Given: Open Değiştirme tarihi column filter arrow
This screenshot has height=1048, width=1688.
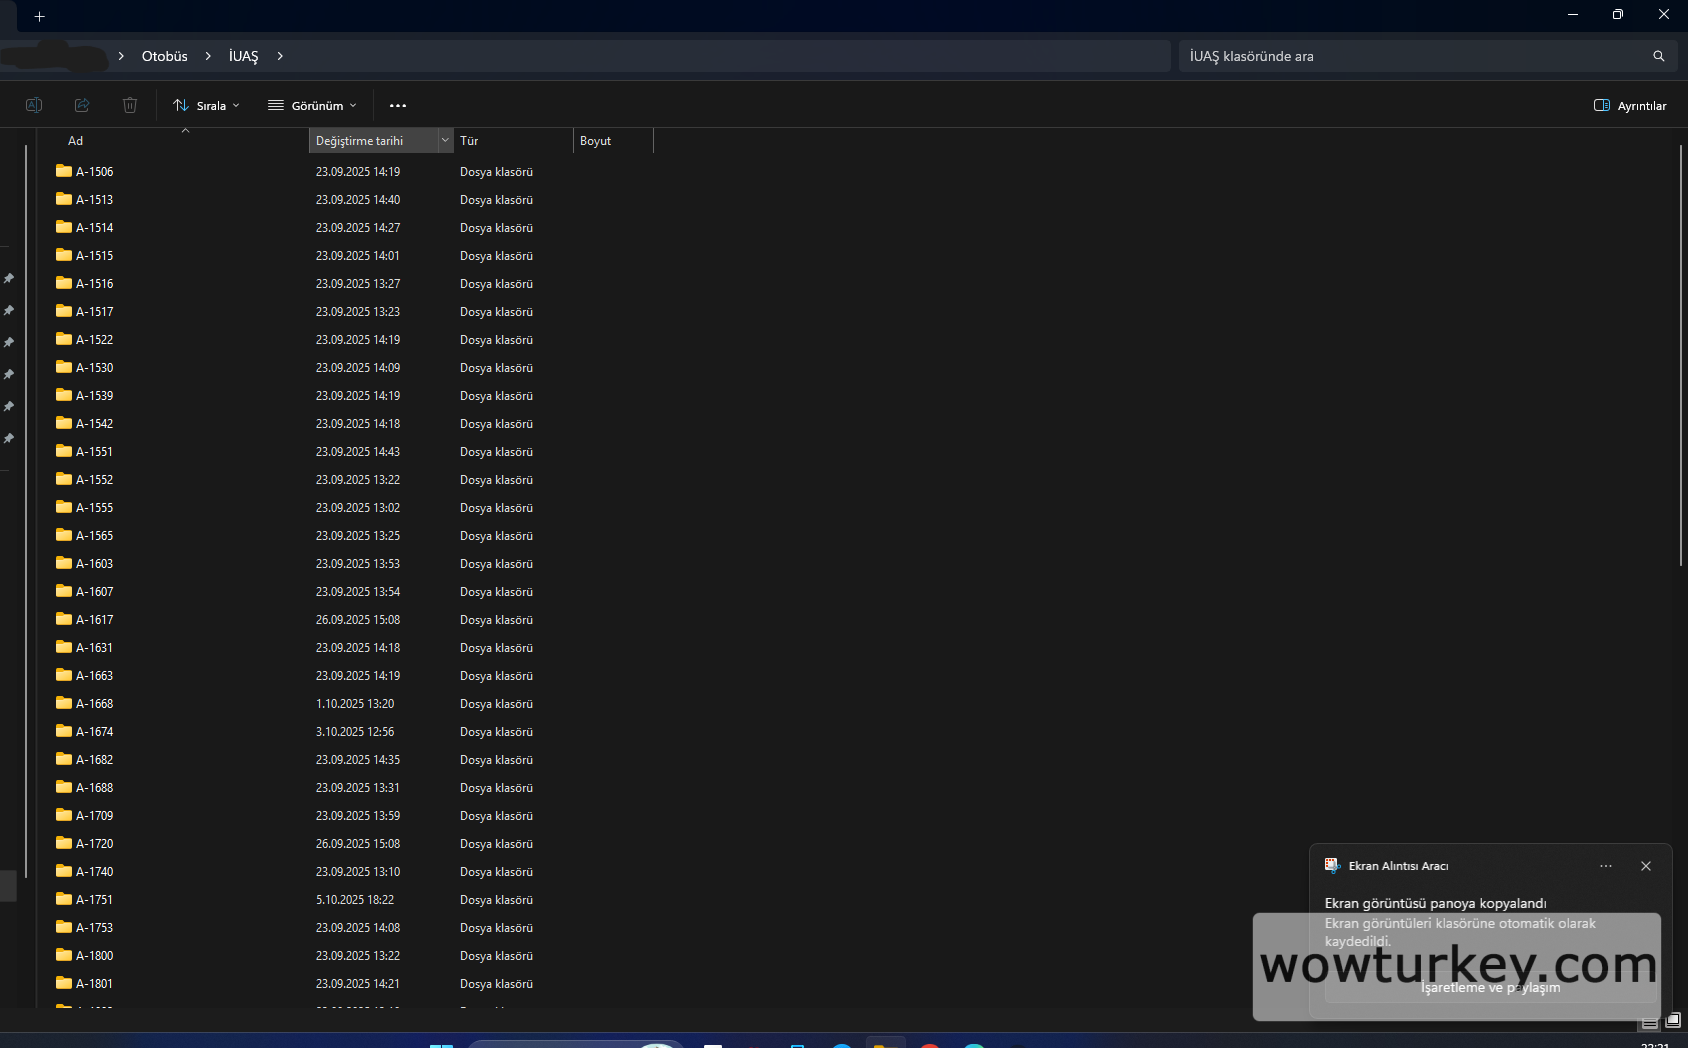Looking at the screenshot, I should (x=445, y=141).
